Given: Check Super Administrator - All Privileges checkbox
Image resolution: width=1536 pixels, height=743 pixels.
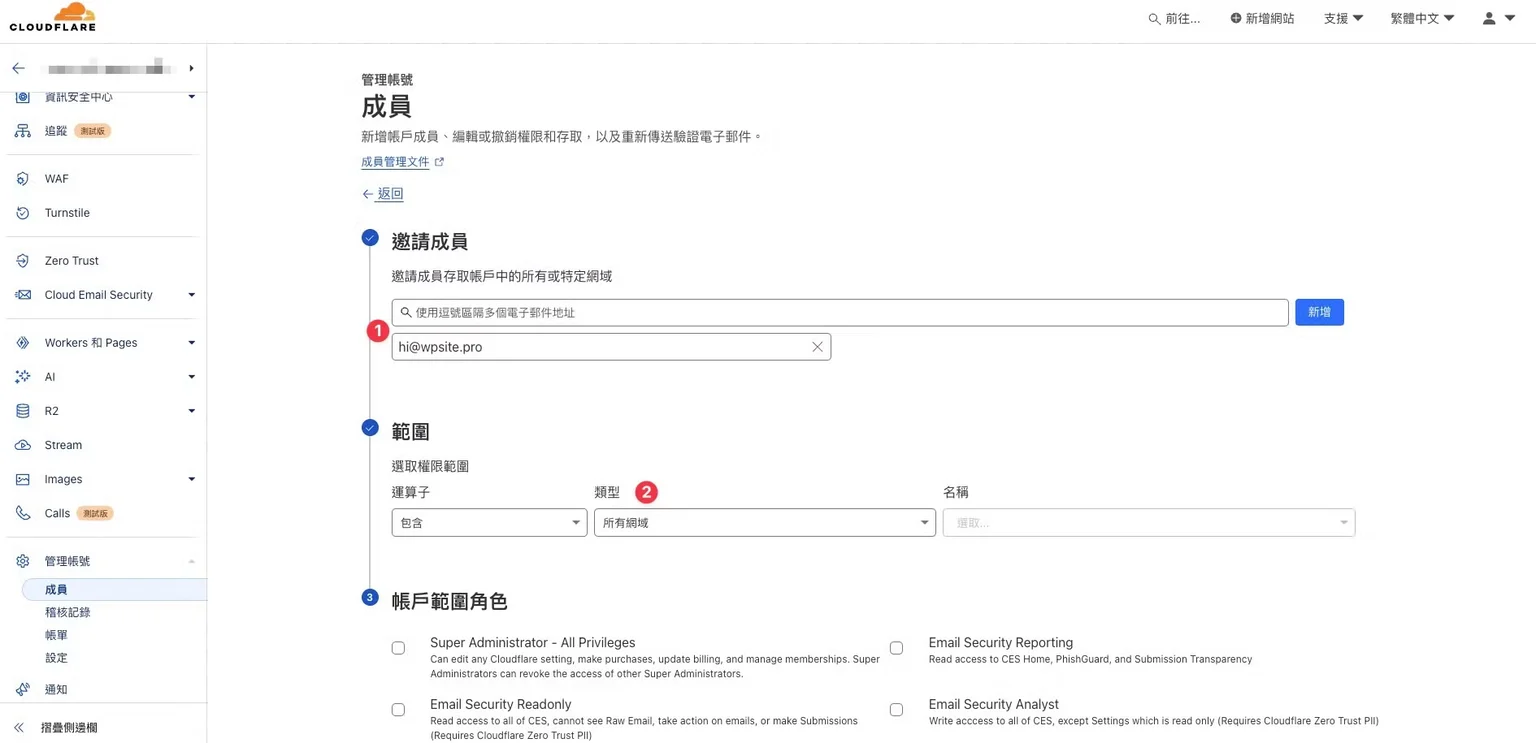Looking at the screenshot, I should (398, 648).
